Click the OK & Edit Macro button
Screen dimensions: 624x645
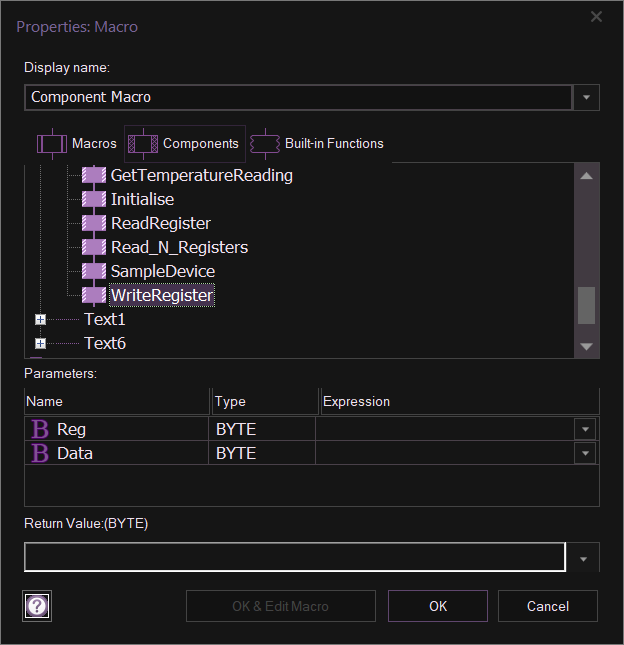tap(281, 606)
